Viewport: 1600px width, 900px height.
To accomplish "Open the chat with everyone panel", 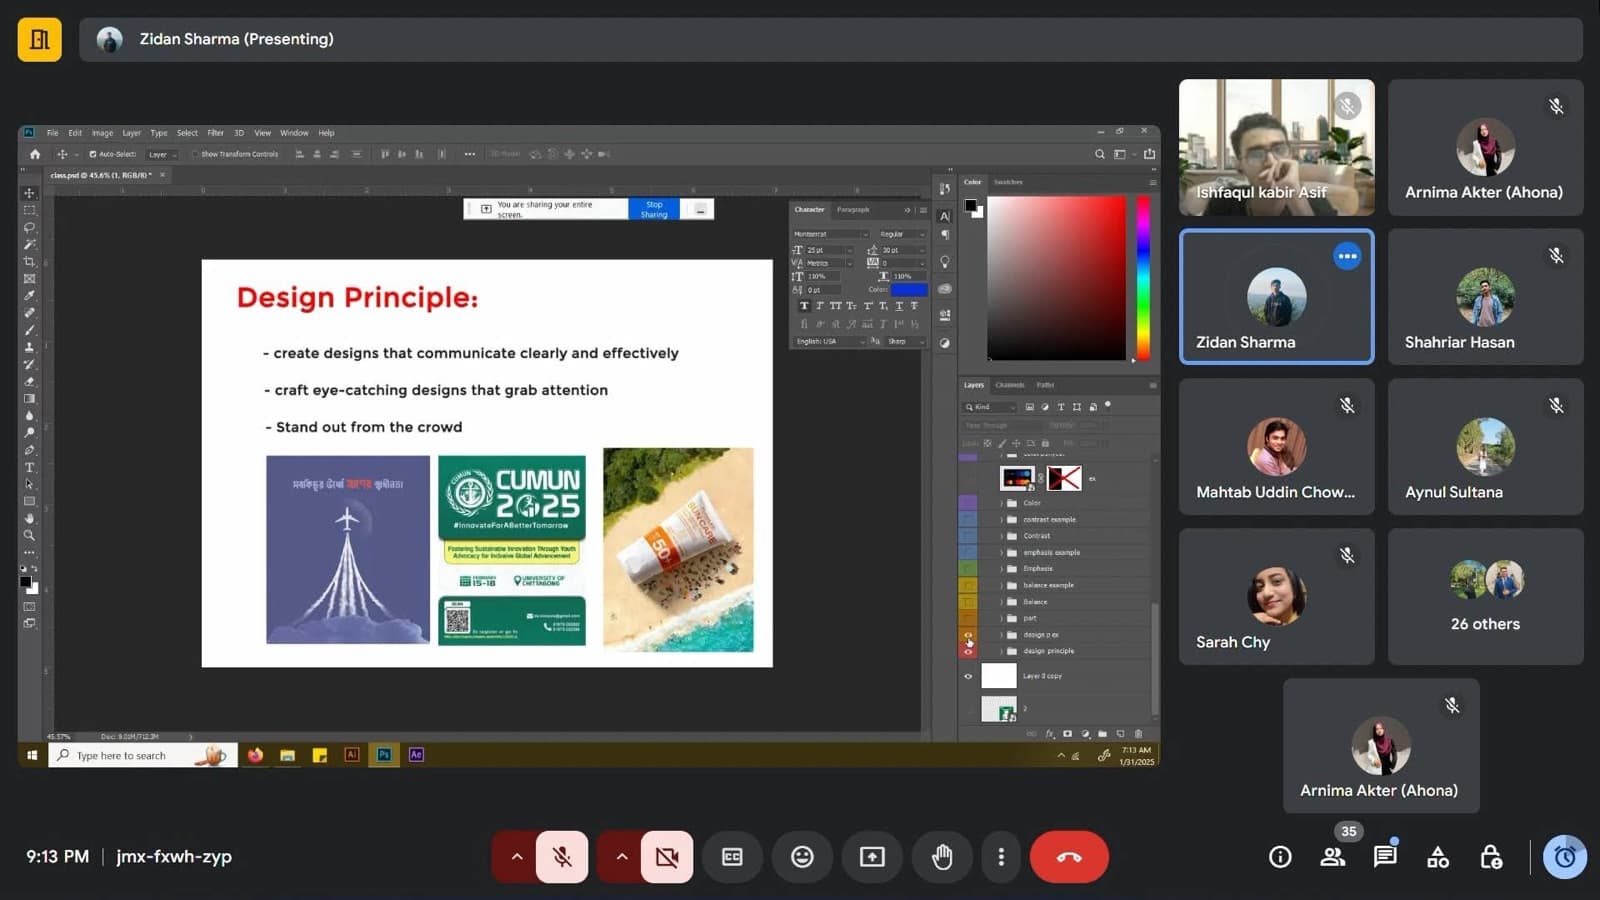I will pyautogui.click(x=1385, y=856).
